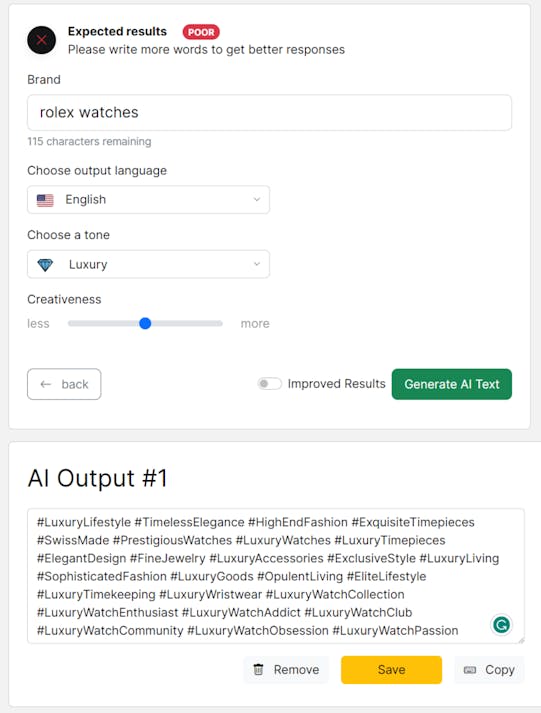The width and height of the screenshot is (541, 713).
Task: Click inside the hashtags output text area
Action: 276,576
